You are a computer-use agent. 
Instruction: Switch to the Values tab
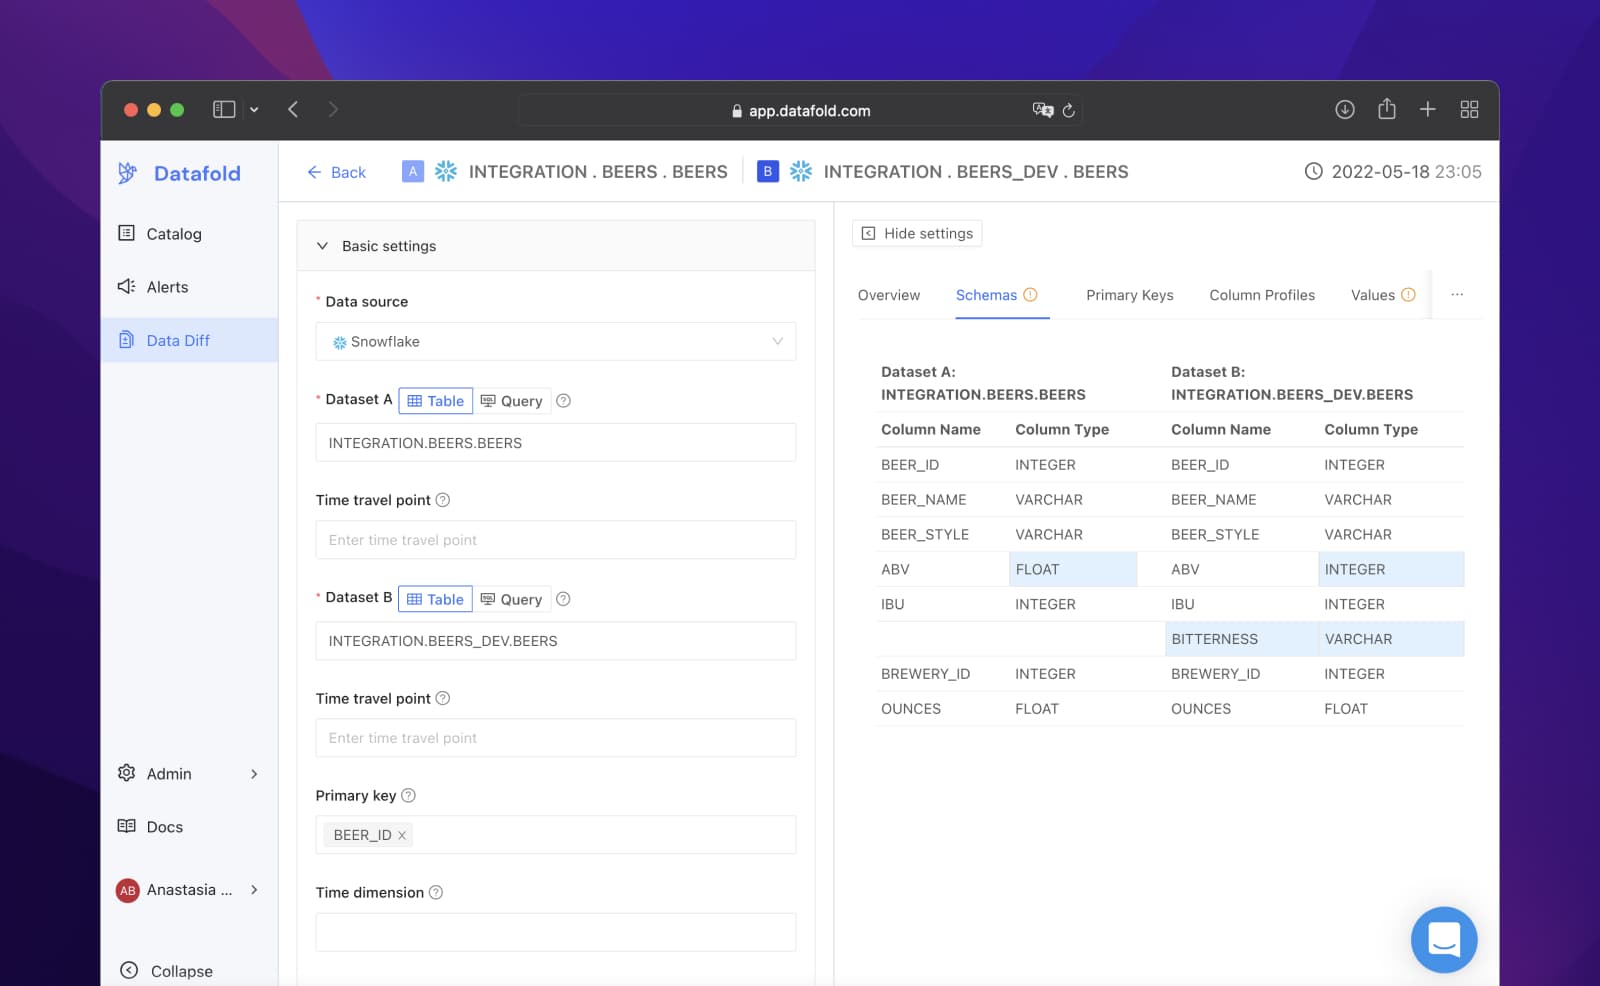pyautogui.click(x=1373, y=295)
